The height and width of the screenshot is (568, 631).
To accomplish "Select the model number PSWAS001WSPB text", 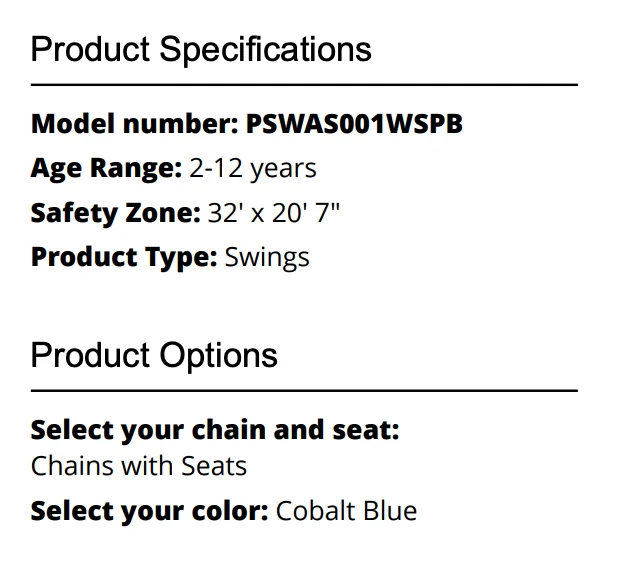I will [354, 124].
